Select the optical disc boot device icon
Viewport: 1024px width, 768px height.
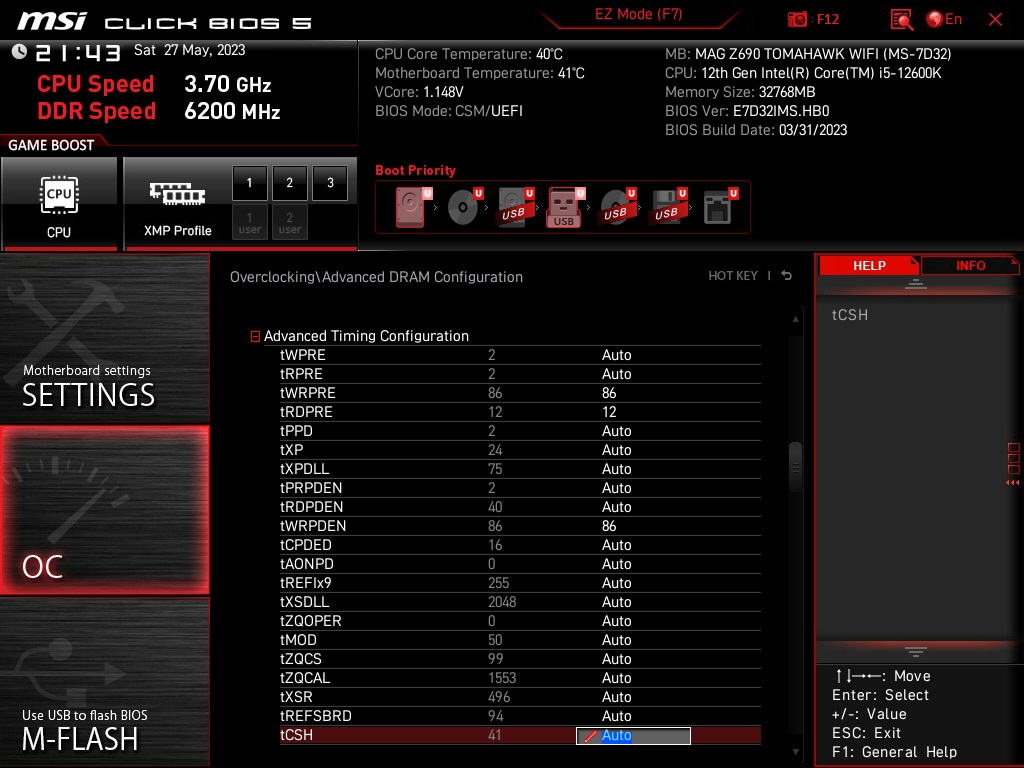464,206
